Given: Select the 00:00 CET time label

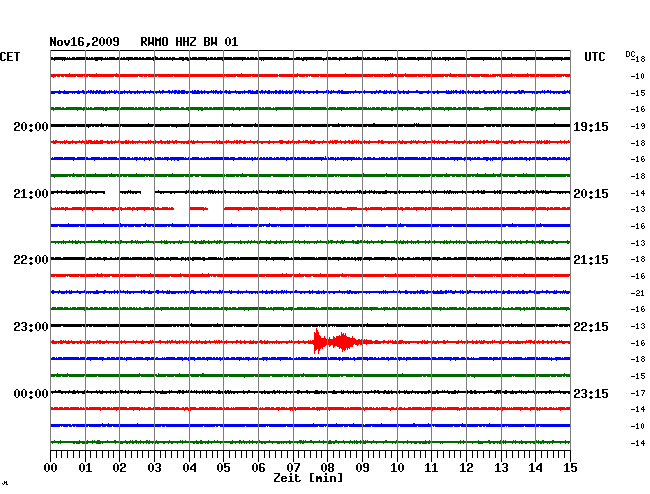Looking at the screenshot, I should (x=31, y=394).
